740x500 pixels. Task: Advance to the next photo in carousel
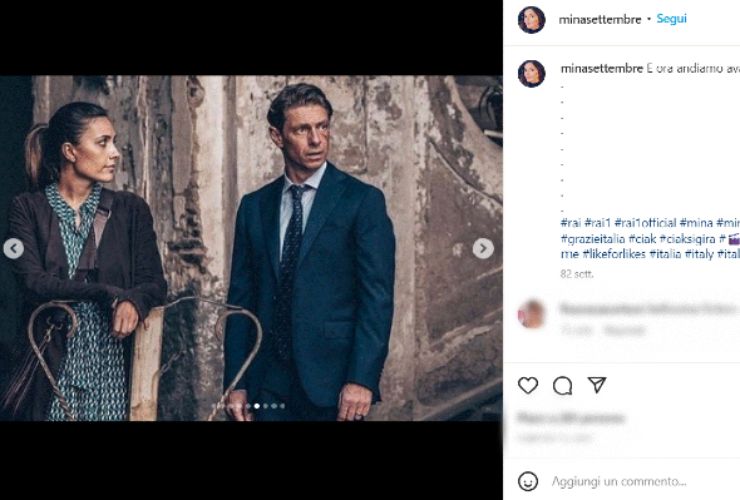pos(483,249)
